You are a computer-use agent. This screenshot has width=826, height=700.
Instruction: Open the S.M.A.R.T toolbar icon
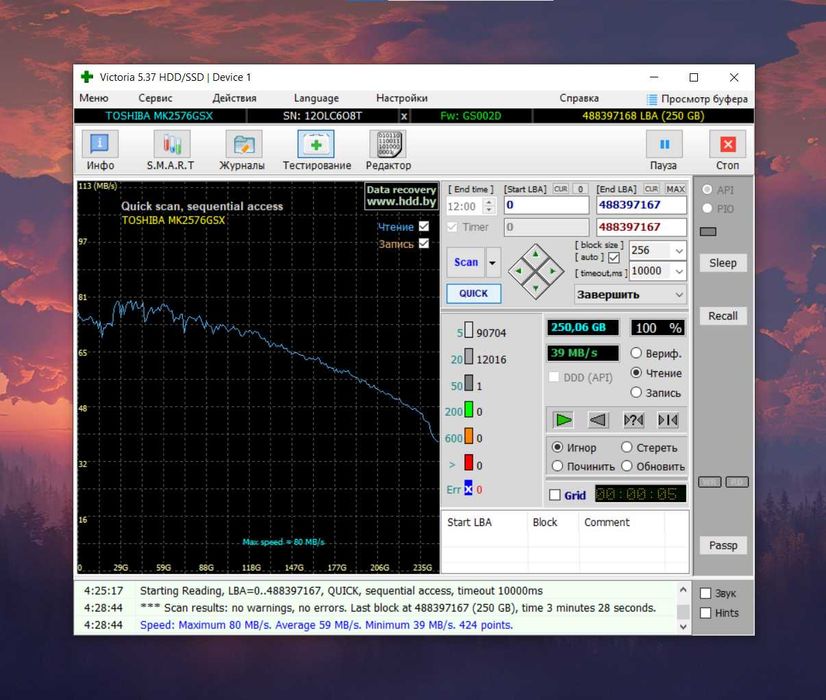(x=171, y=144)
